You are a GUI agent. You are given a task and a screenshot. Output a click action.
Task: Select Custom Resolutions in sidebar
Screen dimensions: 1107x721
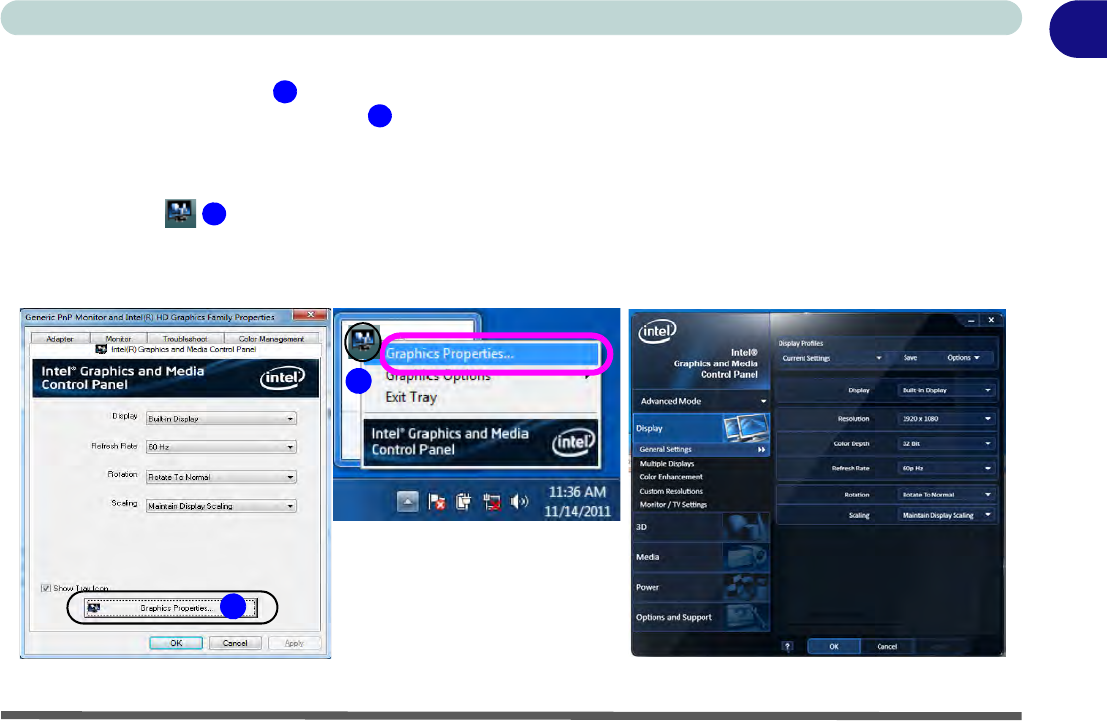coord(671,491)
